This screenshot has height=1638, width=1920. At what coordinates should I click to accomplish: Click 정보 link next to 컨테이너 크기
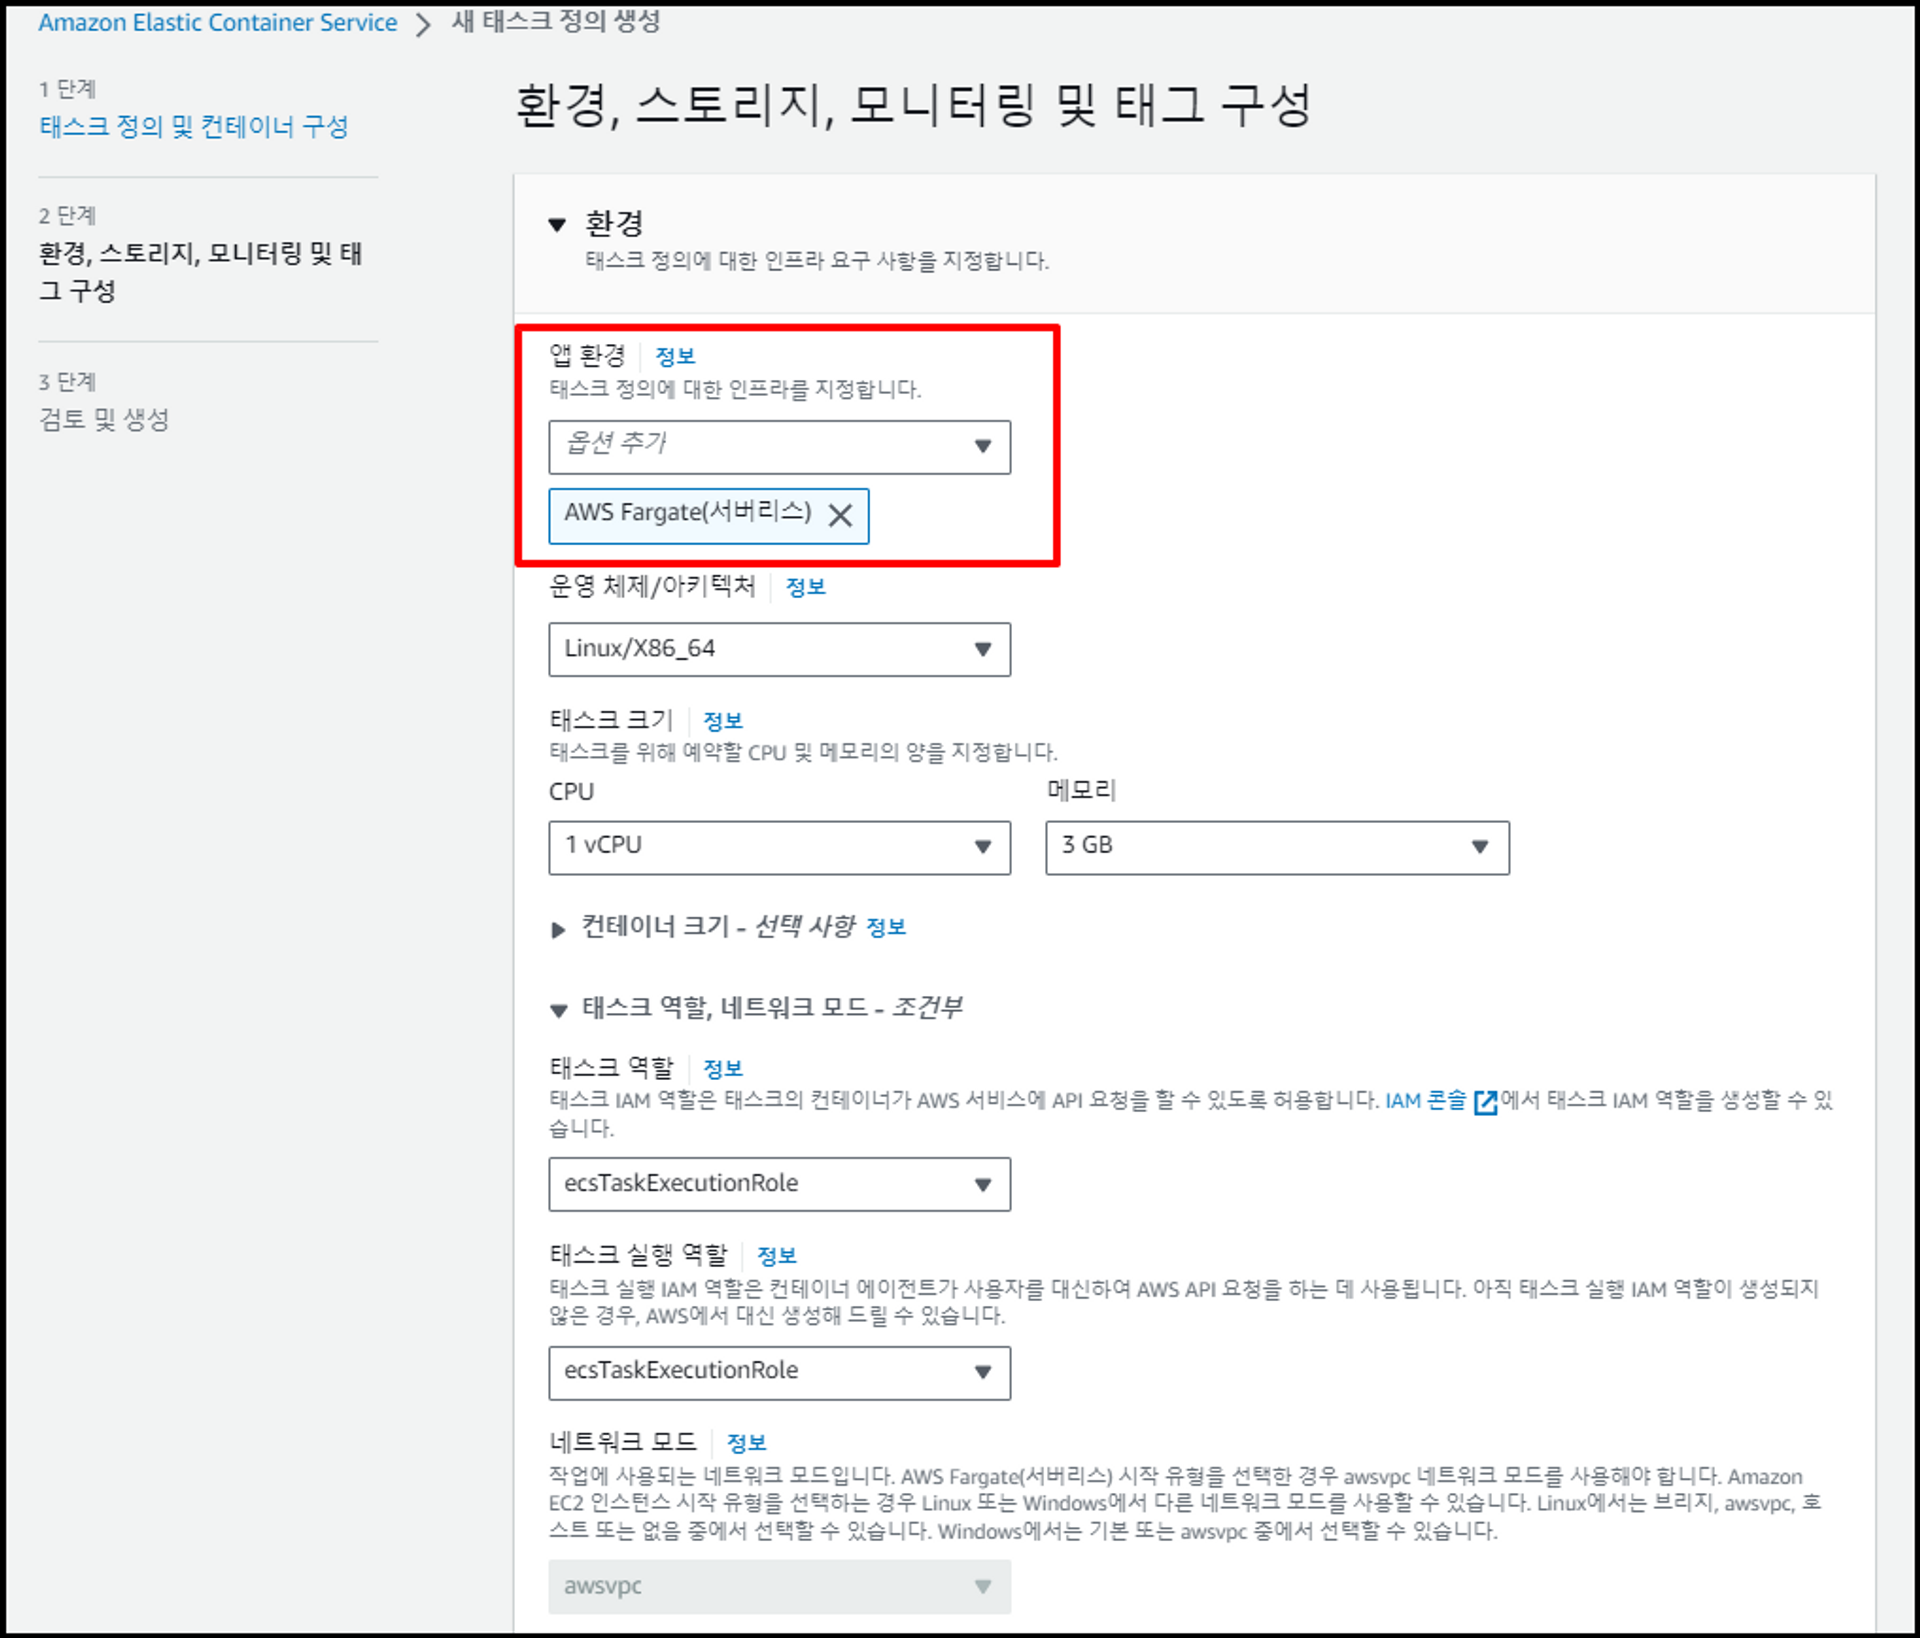click(885, 928)
